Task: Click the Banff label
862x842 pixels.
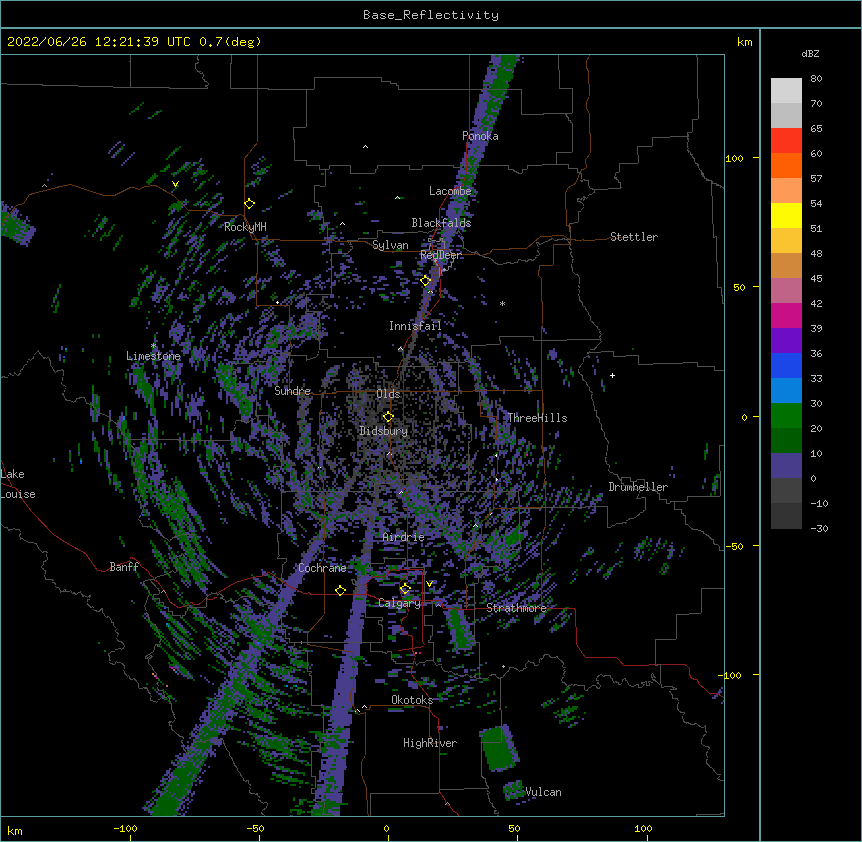Action: click(124, 567)
